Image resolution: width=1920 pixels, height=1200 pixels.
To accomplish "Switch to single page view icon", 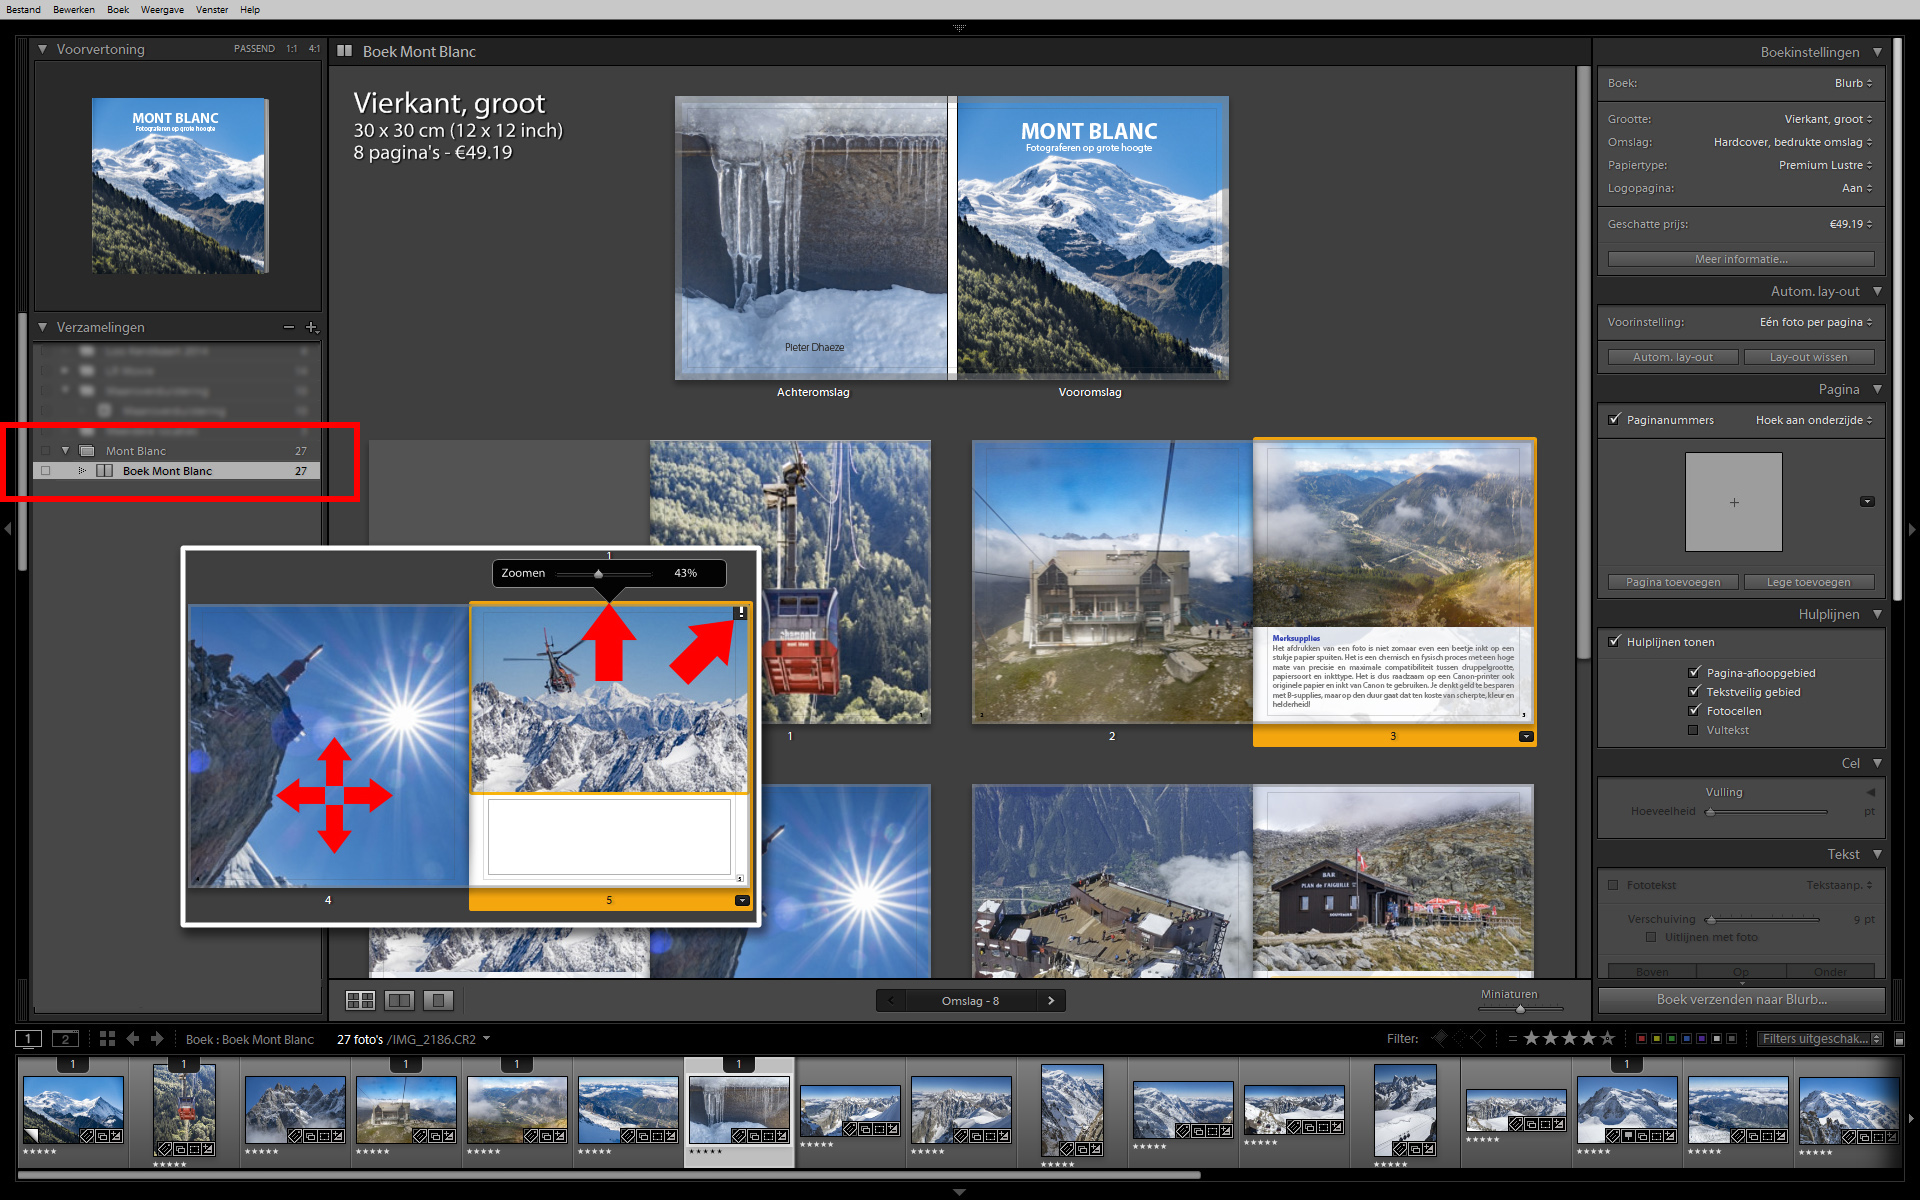I will [438, 1000].
